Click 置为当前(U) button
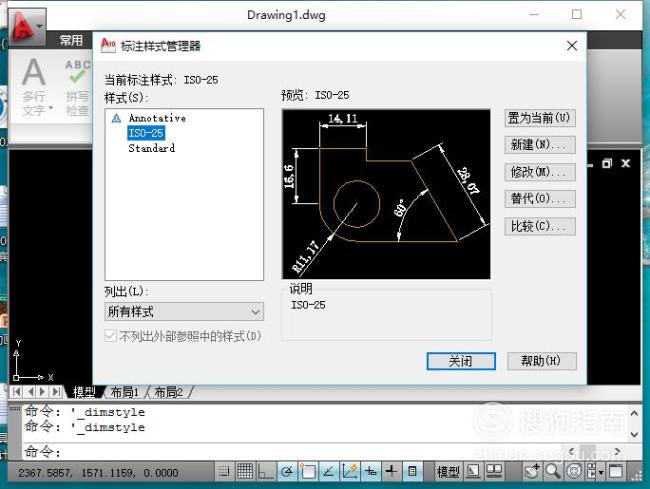 click(540, 118)
